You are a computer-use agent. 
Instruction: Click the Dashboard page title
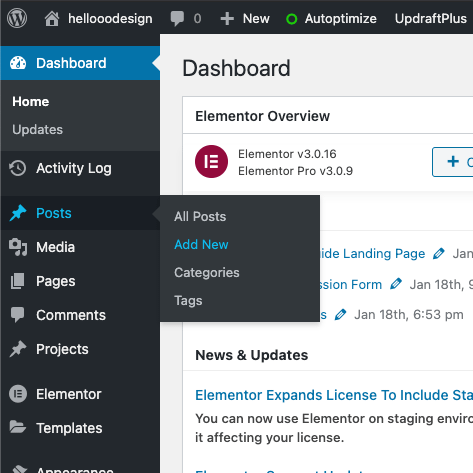click(236, 68)
